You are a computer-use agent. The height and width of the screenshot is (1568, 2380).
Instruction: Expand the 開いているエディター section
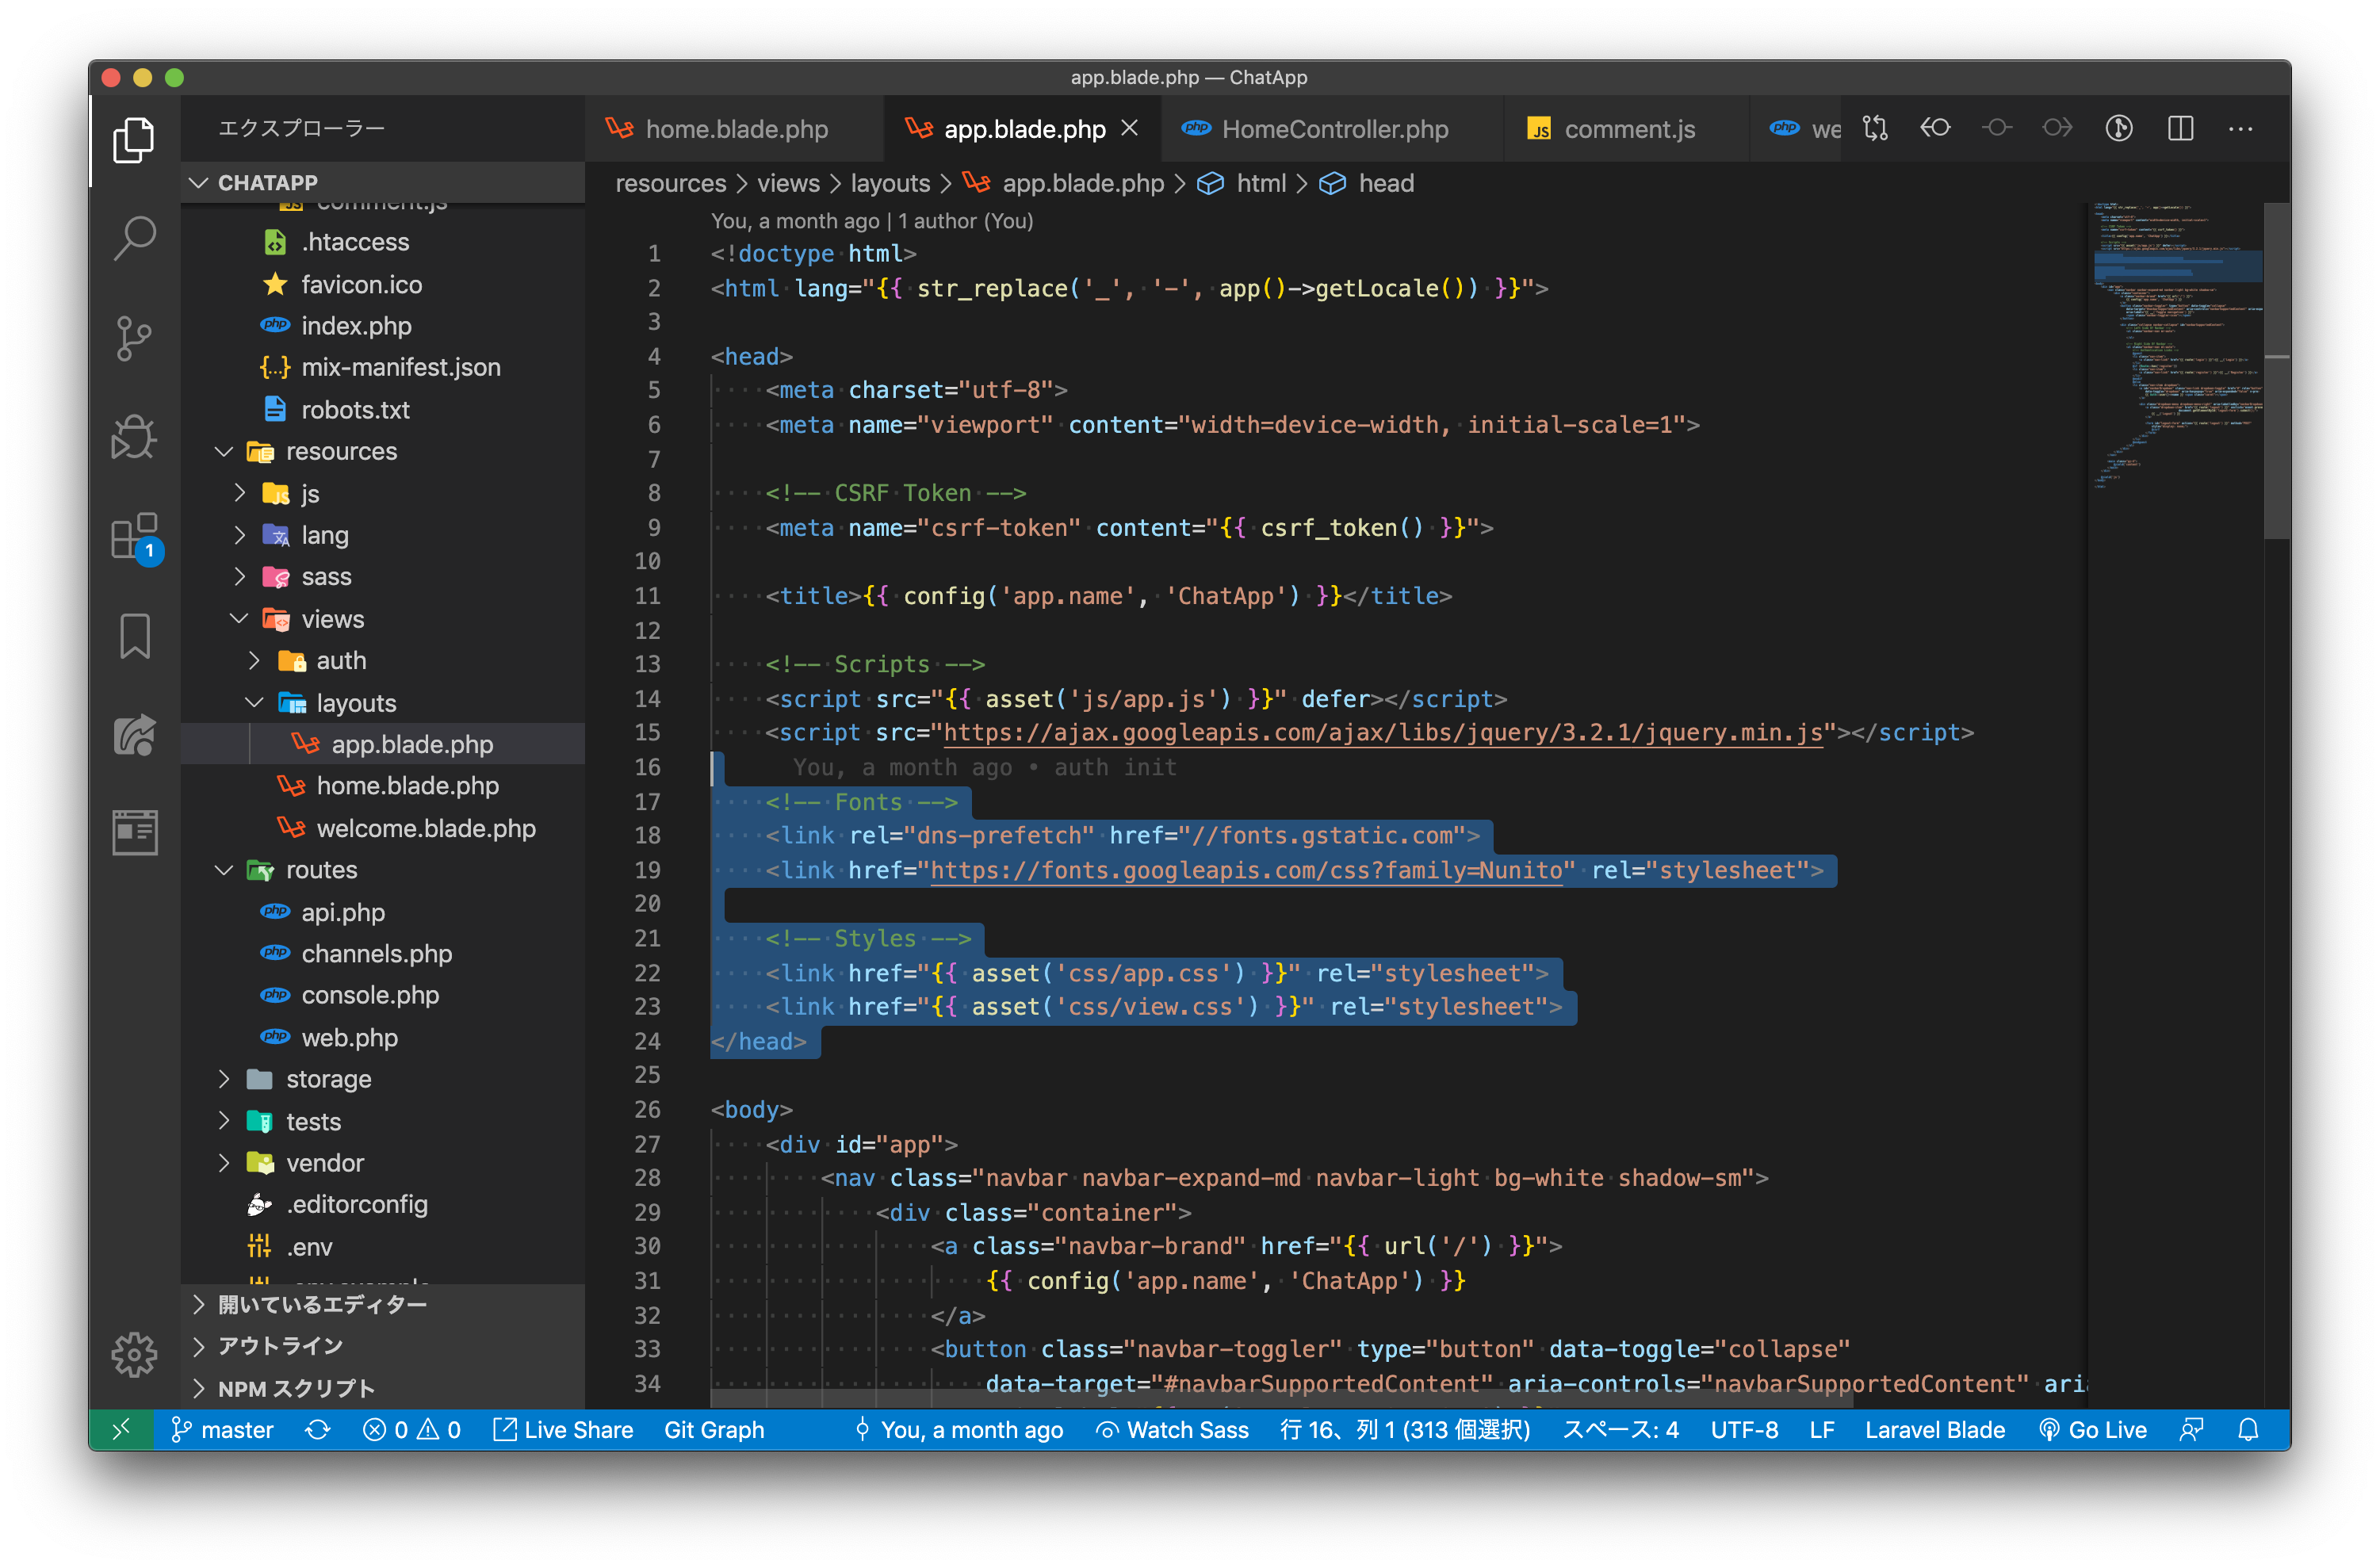click(384, 1305)
